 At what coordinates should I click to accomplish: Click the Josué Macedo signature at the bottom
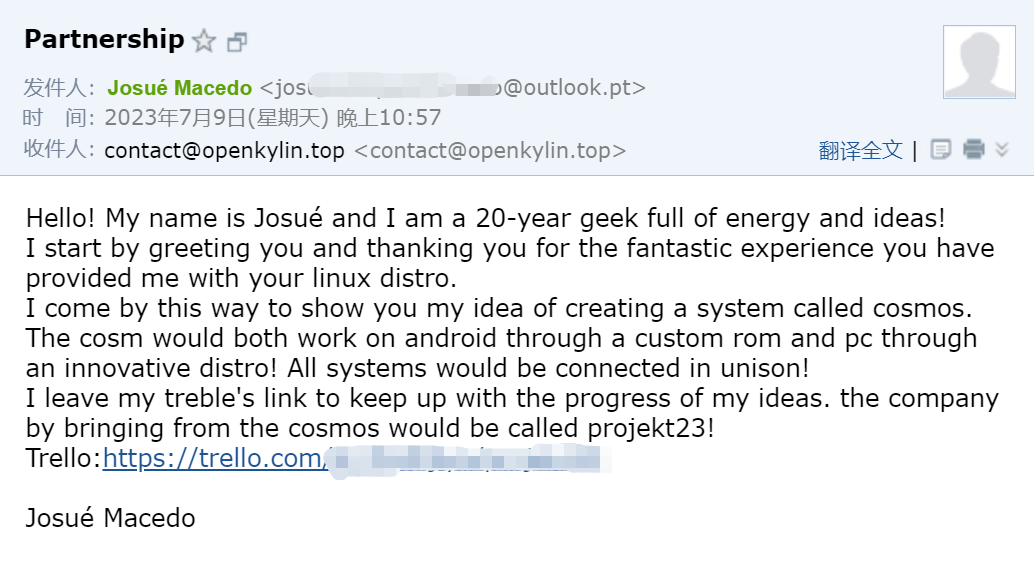(x=110, y=518)
